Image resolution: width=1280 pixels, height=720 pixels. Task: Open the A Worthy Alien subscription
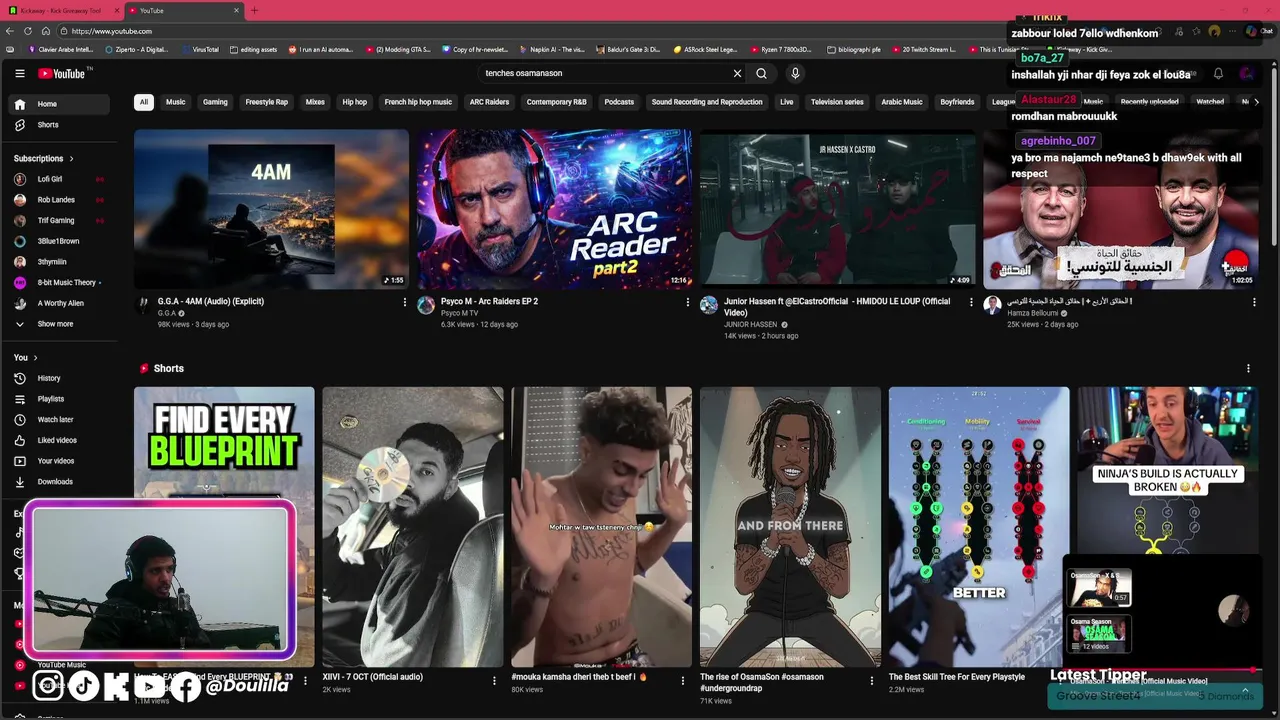pos(59,303)
